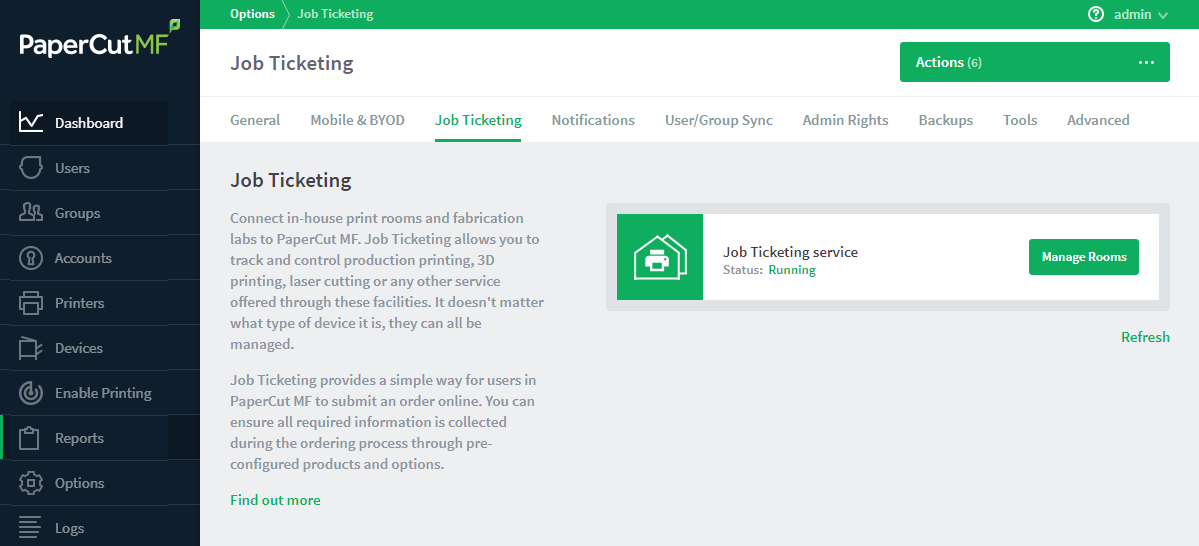This screenshot has height=546, width=1199.
Task: Open the Advanced tab
Action: pos(1098,120)
